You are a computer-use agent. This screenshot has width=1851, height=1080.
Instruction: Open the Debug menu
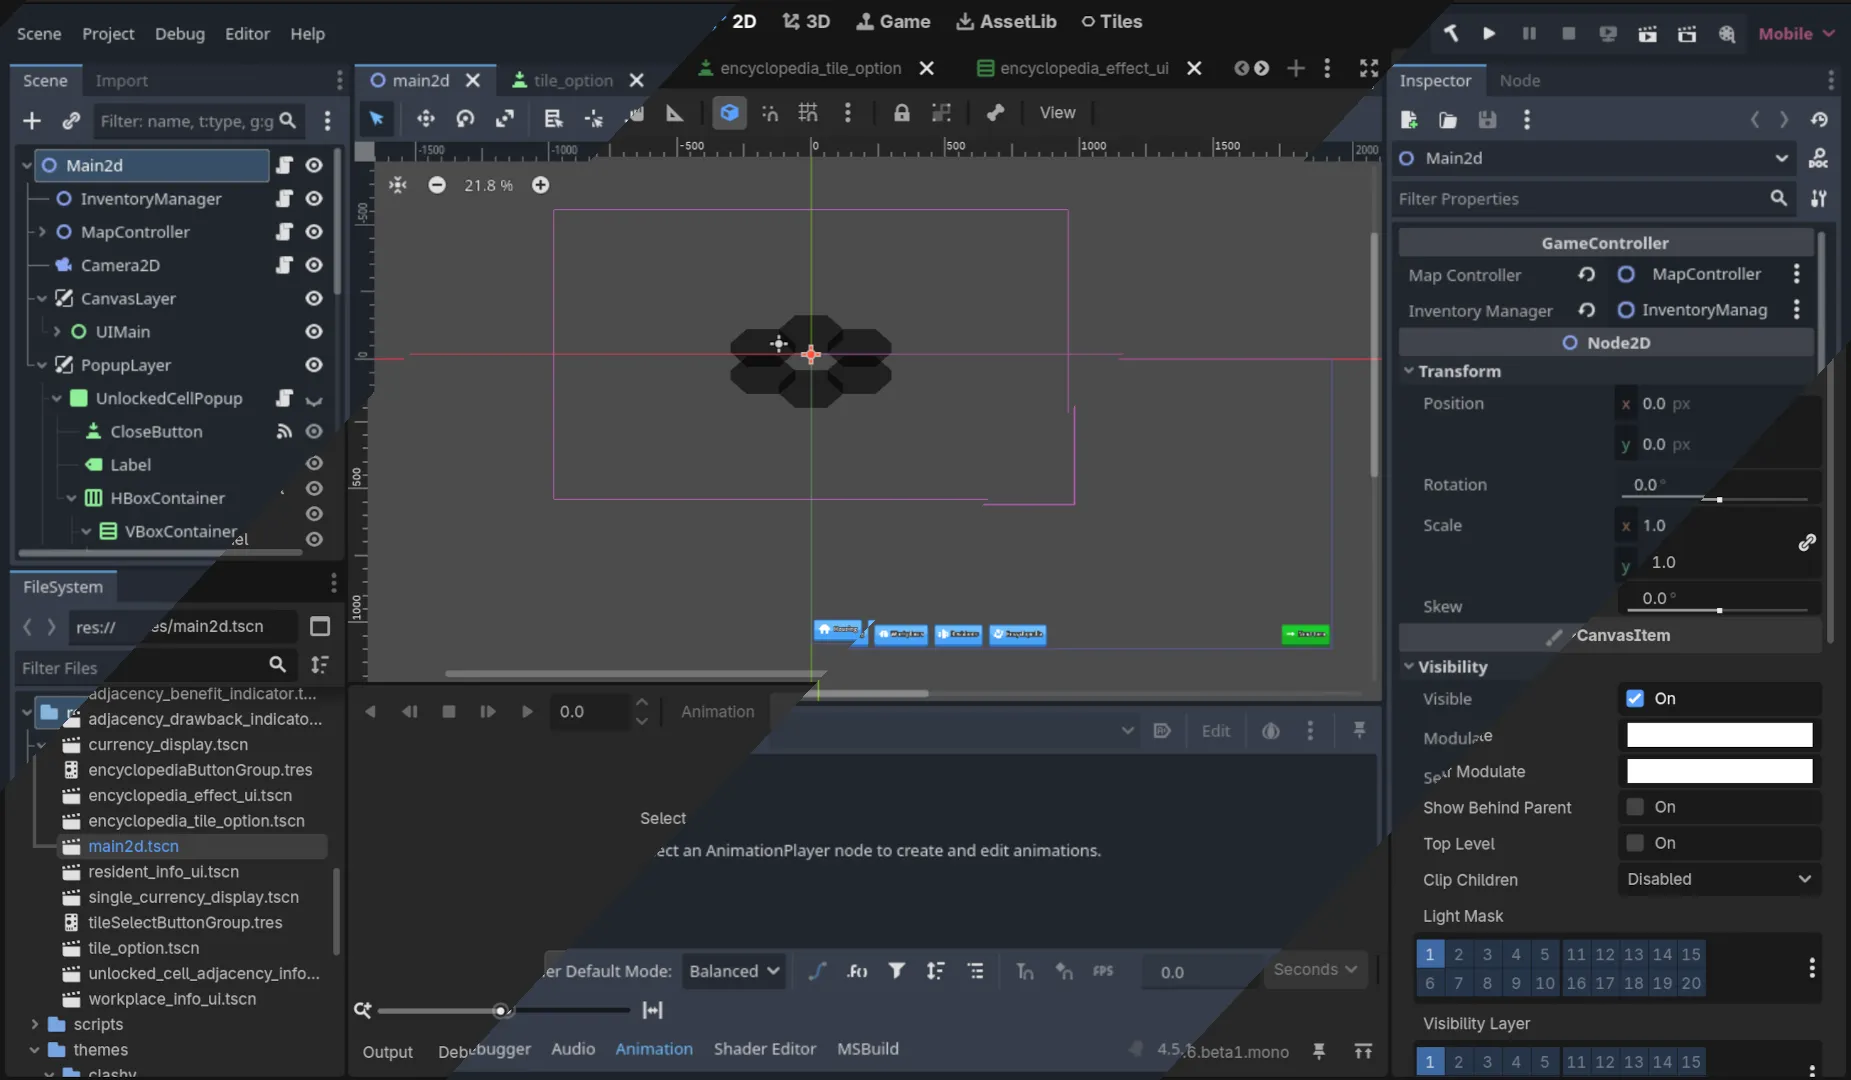(179, 33)
